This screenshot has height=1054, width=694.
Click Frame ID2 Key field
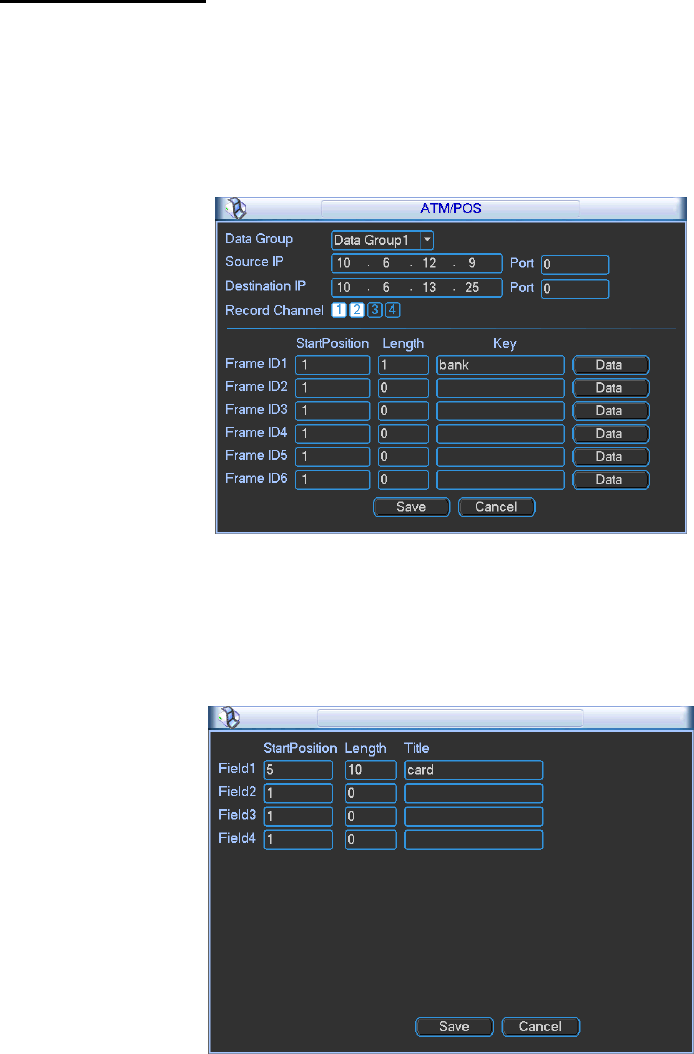[500, 388]
